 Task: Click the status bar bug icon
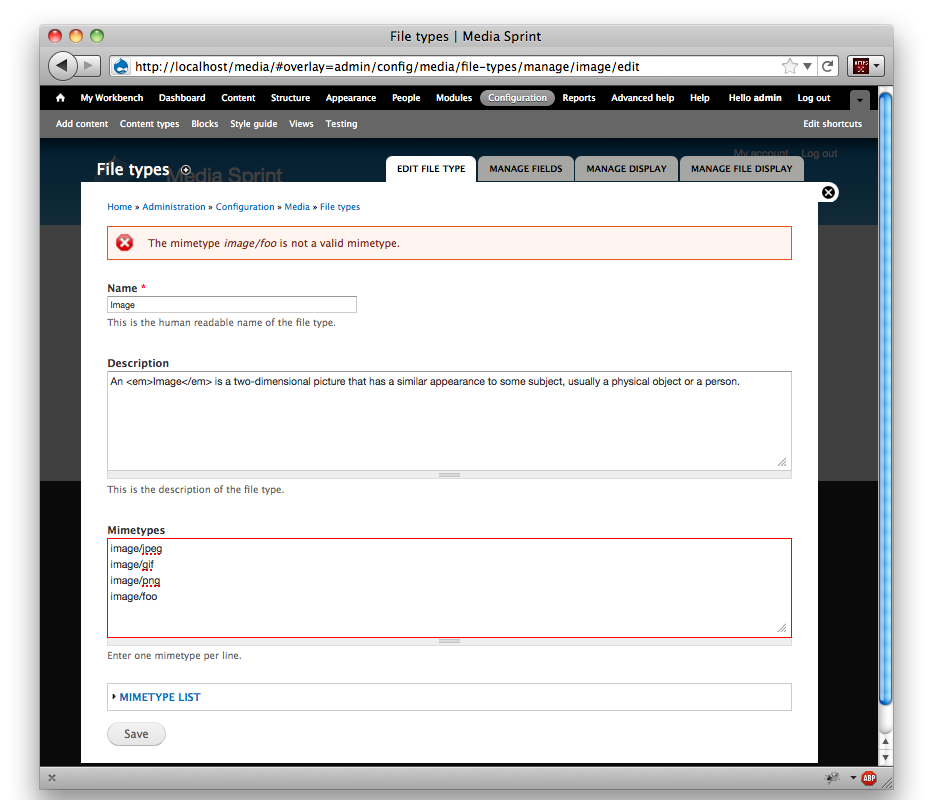point(832,777)
